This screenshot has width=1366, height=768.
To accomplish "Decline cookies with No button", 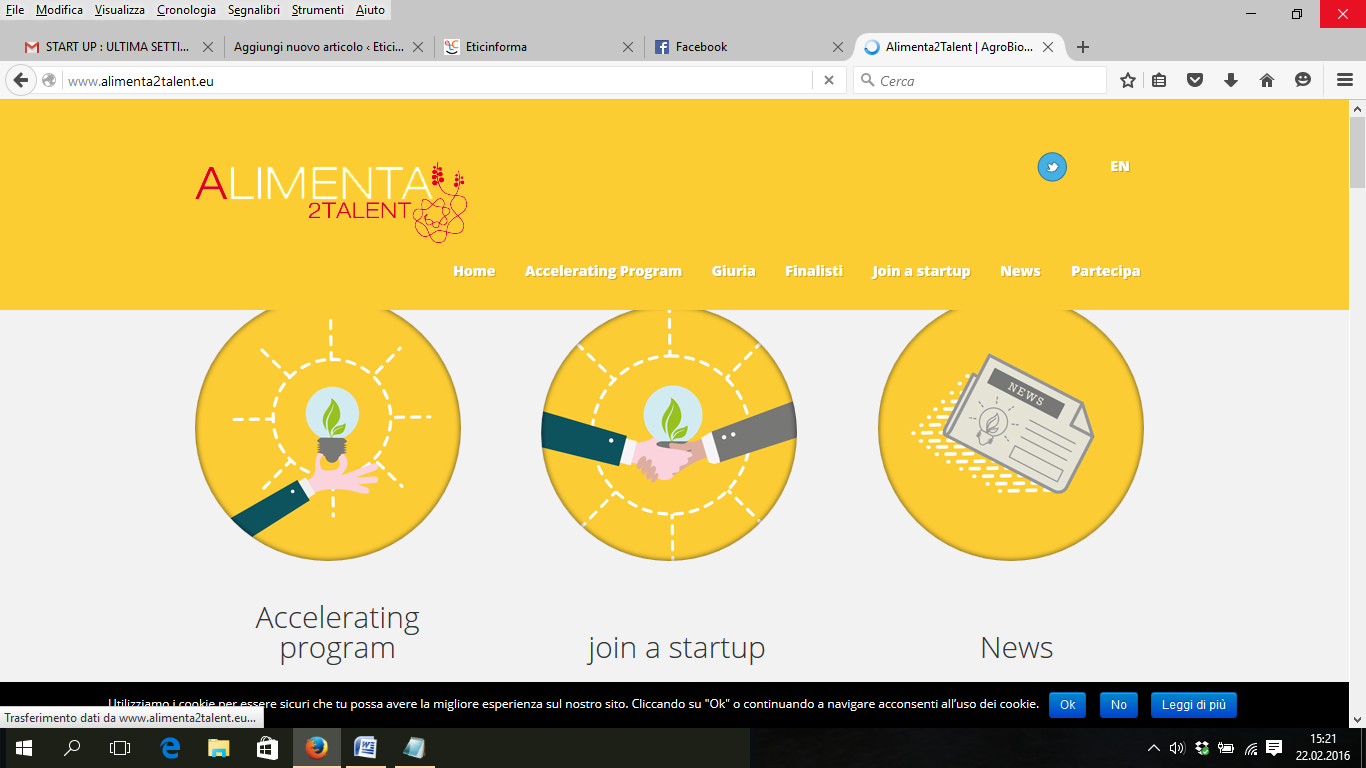I will coord(1118,705).
